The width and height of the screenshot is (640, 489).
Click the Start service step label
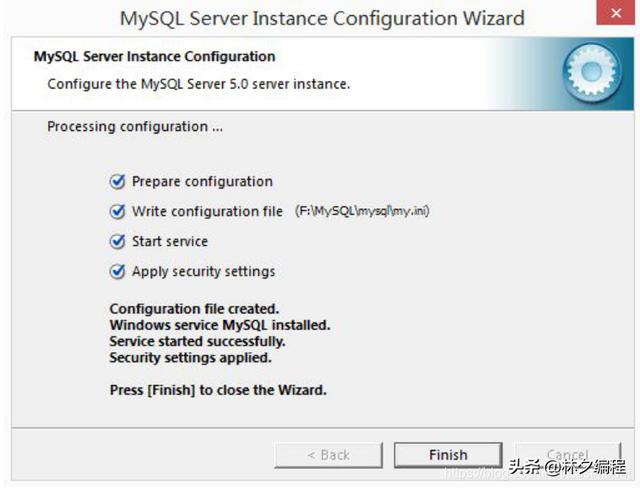click(x=170, y=242)
